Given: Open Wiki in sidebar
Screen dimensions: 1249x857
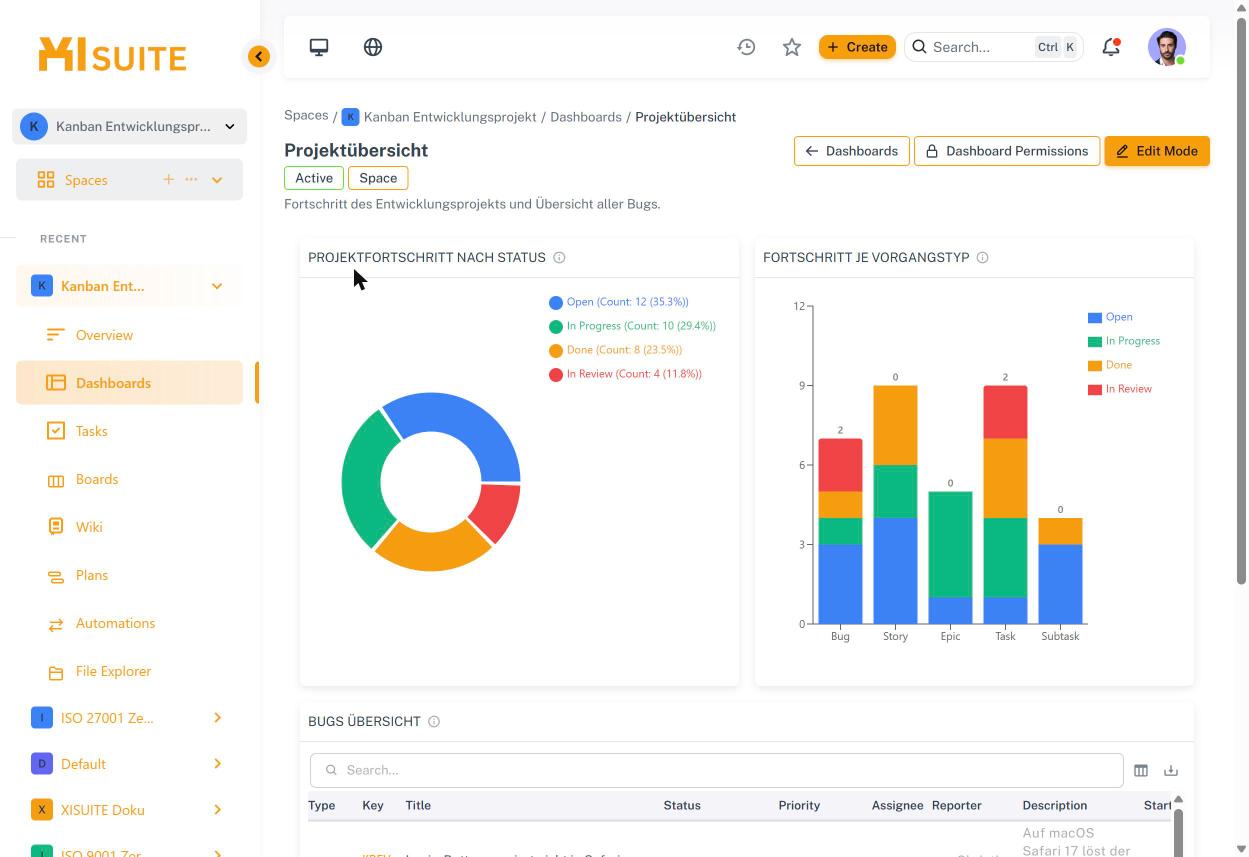Looking at the screenshot, I should (129, 527).
